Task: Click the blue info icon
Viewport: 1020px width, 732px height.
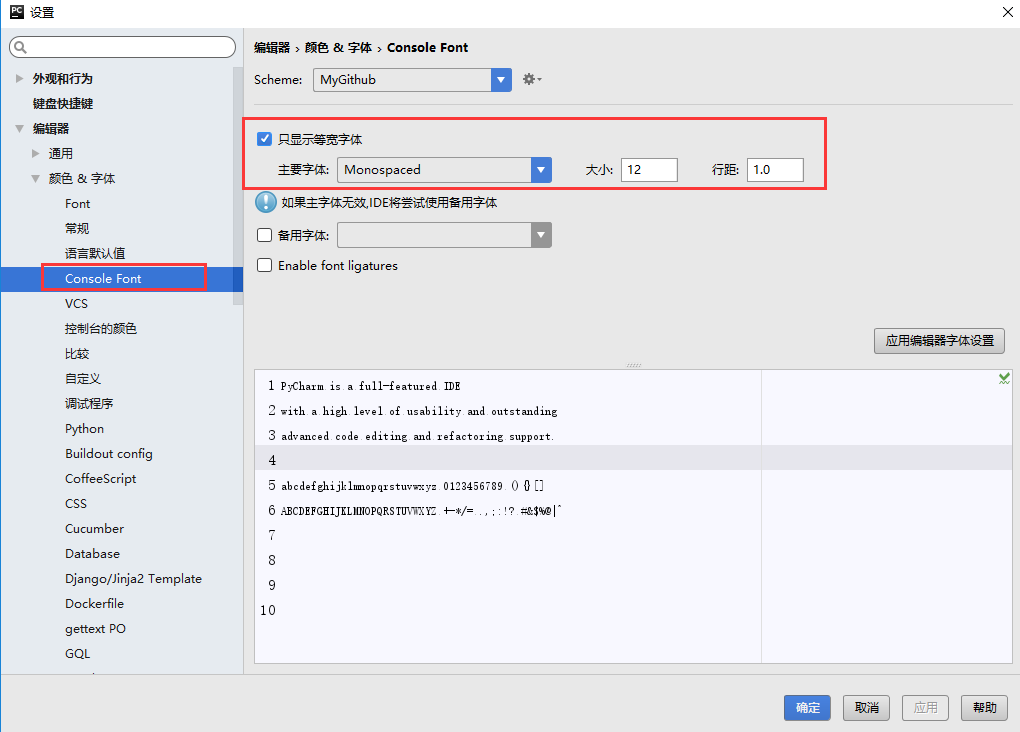Action: (x=265, y=203)
